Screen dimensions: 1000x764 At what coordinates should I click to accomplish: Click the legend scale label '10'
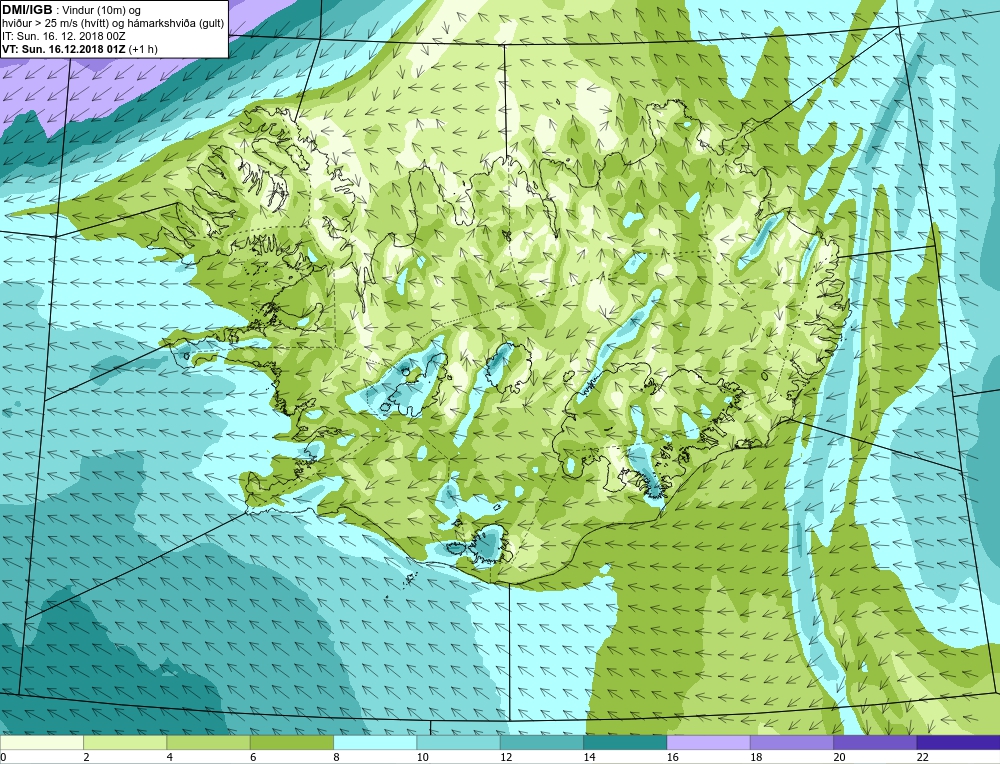point(422,757)
